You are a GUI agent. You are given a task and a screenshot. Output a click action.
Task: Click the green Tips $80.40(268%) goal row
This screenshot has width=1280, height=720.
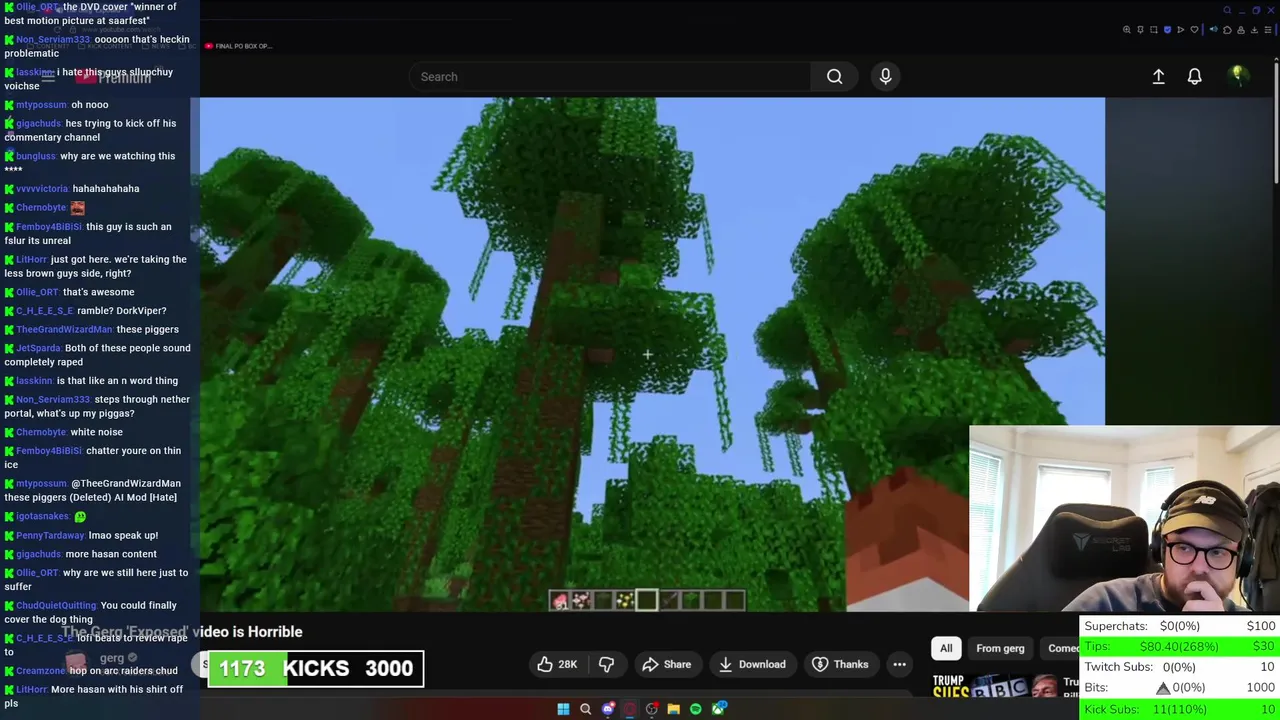point(1180,647)
